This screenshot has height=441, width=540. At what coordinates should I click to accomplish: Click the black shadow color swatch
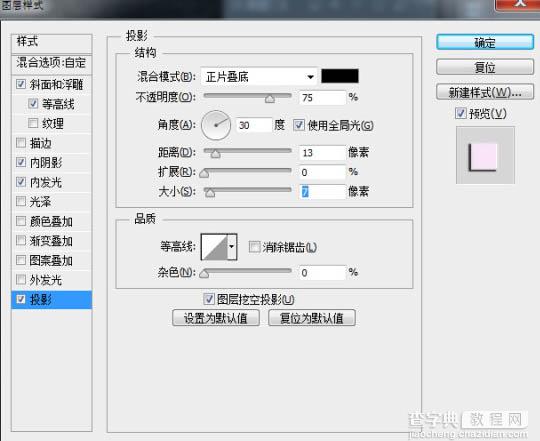coord(340,76)
